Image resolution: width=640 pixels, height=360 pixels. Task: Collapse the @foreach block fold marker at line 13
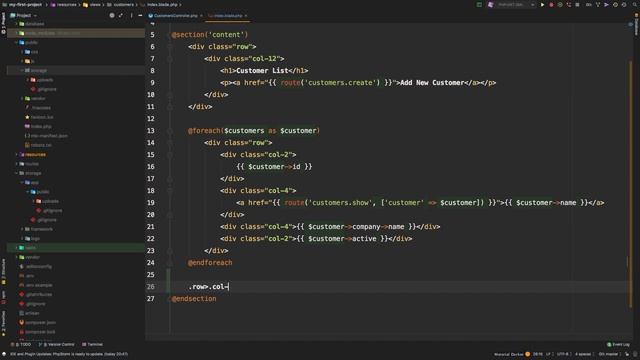(x=169, y=131)
